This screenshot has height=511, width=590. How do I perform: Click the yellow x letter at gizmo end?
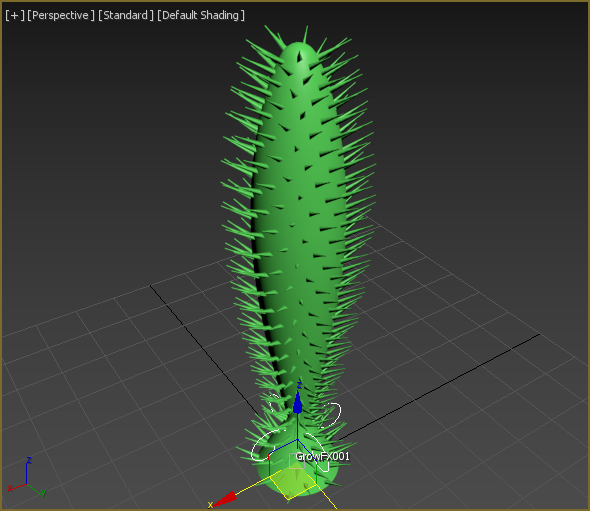point(210,505)
